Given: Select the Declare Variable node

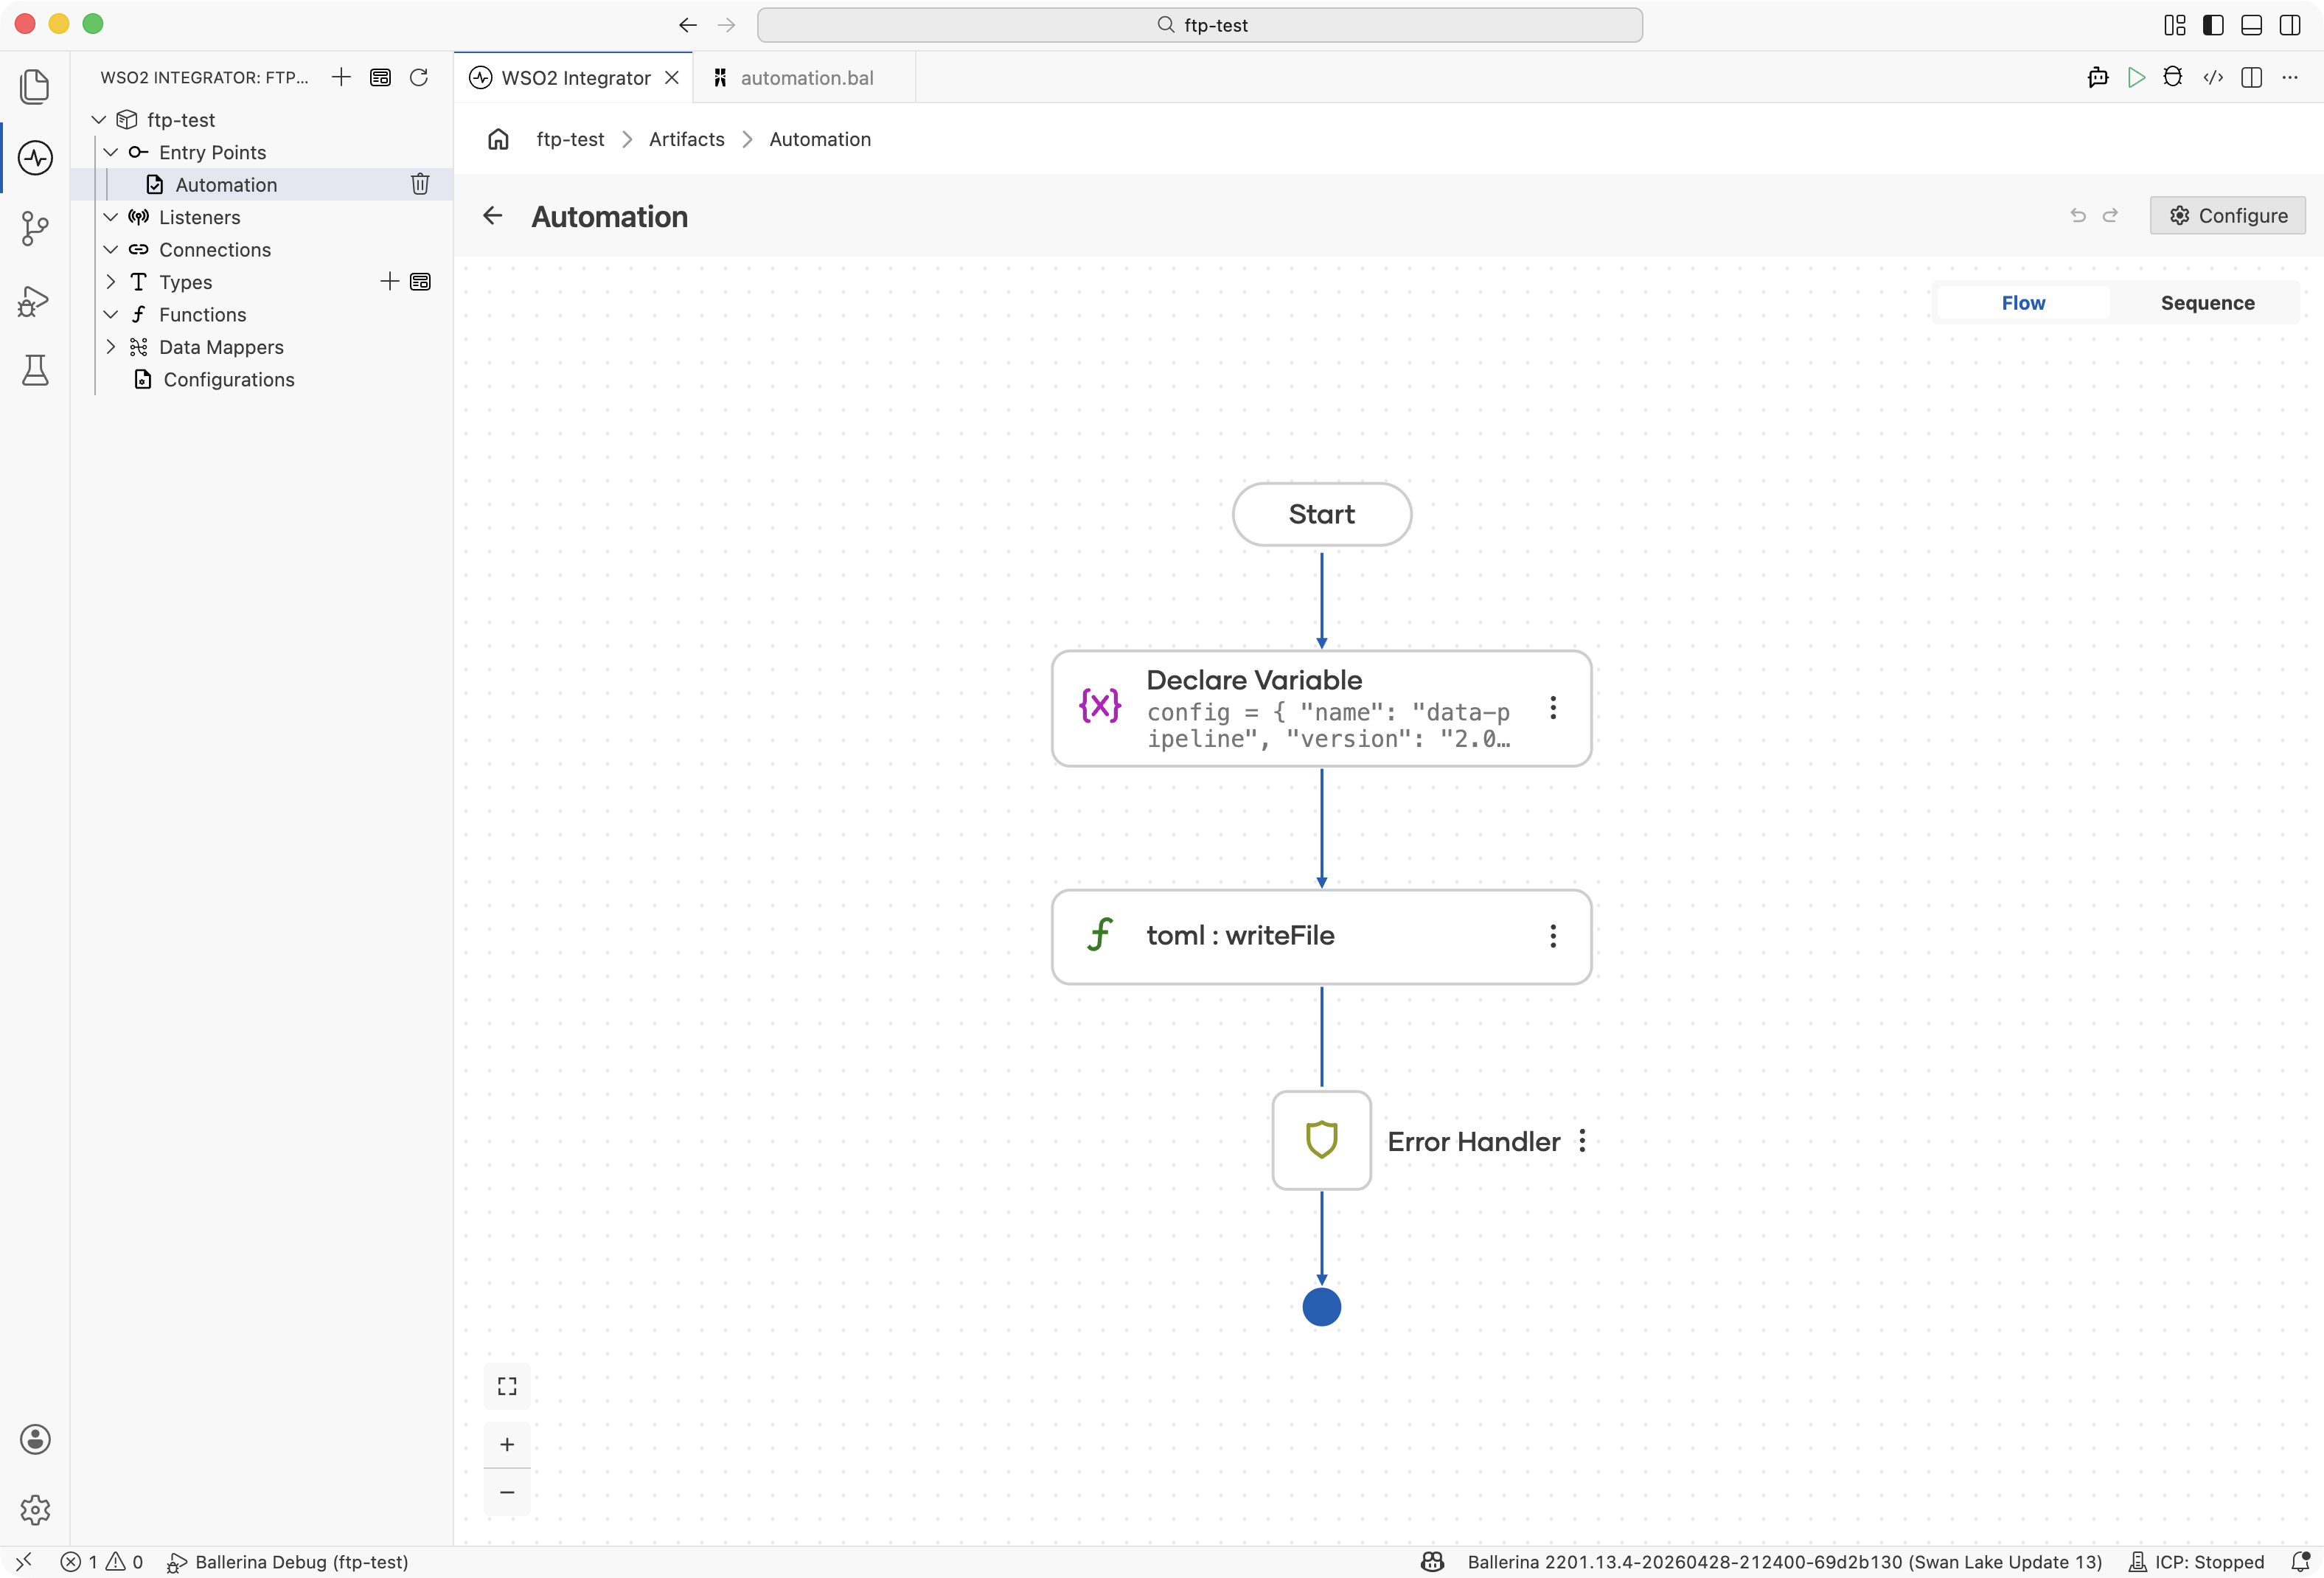Looking at the screenshot, I should tap(1321, 709).
